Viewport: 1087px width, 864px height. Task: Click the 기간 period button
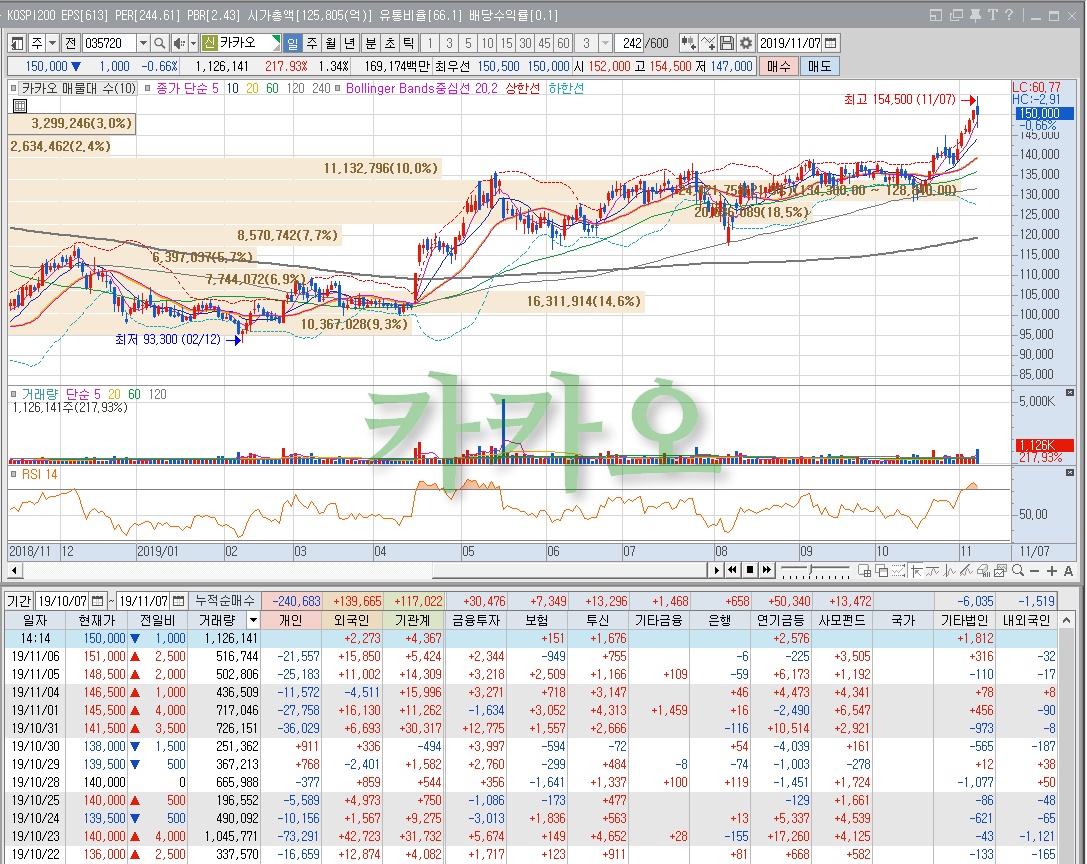[x=19, y=601]
